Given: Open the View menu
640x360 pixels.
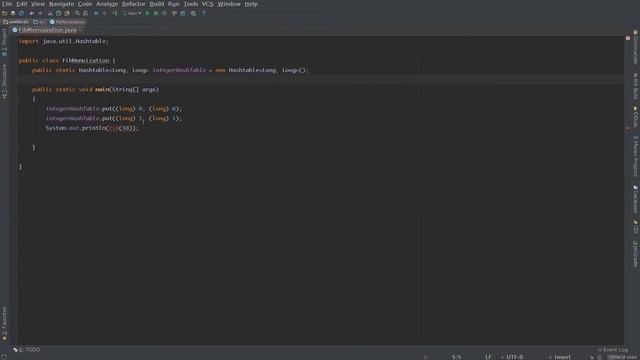Looking at the screenshot, I should [38, 4].
